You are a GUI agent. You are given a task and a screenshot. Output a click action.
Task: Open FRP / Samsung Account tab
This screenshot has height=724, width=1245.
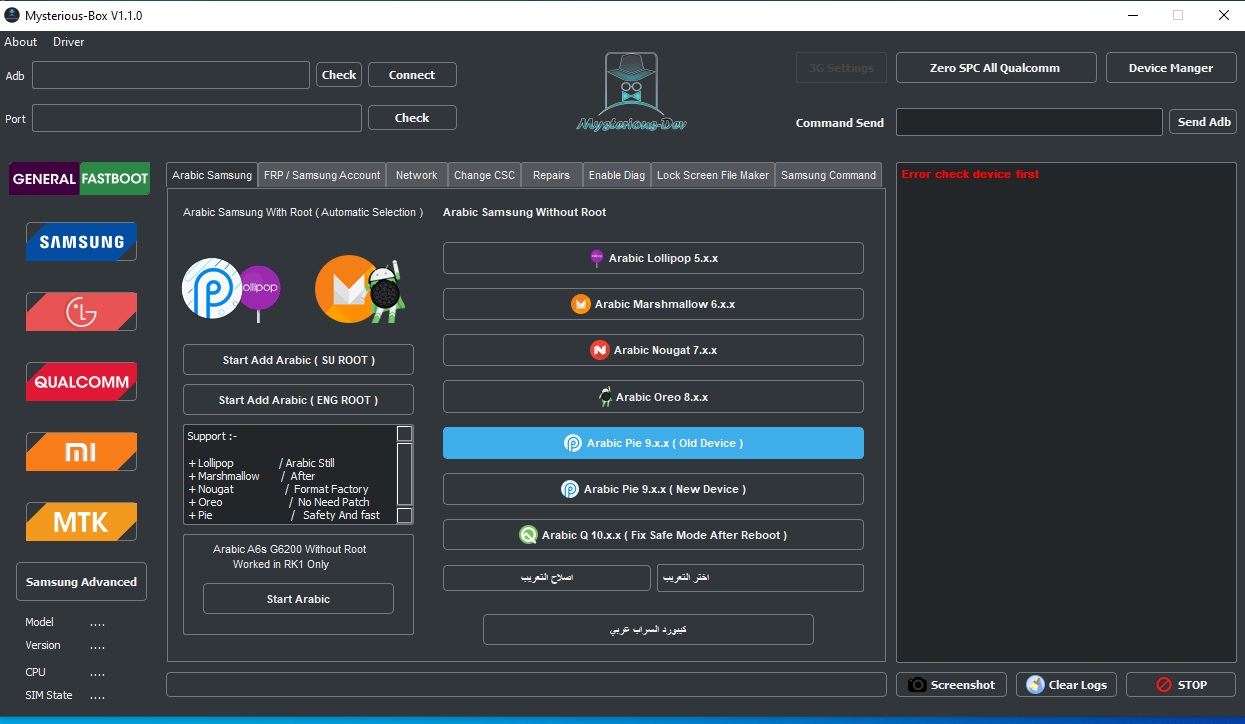tap(322, 175)
